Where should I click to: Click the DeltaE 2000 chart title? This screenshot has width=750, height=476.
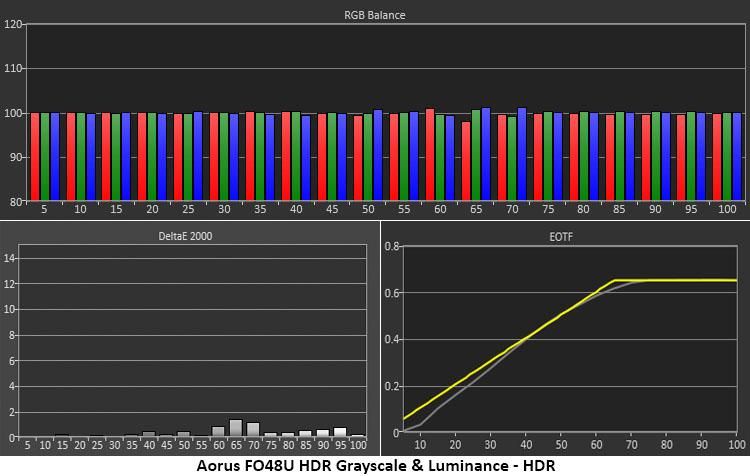click(x=185, y=236)
